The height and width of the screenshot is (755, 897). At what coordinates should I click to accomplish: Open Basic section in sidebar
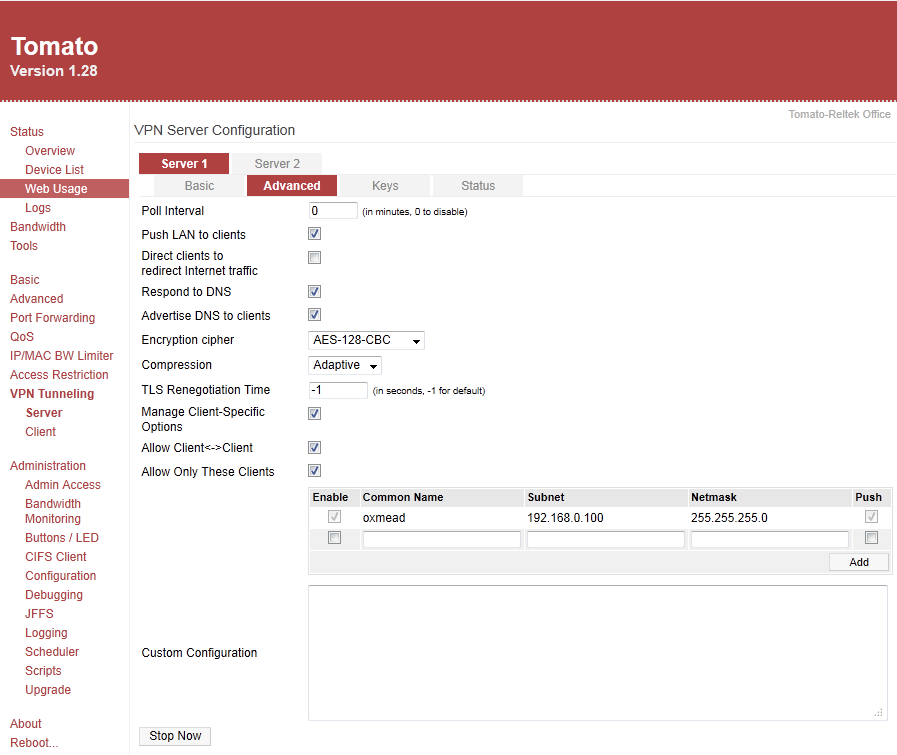(x=25, y=280)
